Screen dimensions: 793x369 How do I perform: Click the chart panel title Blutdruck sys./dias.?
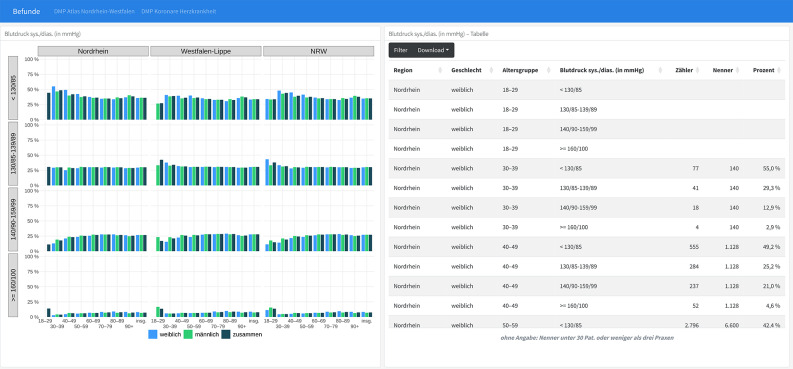click(42, 34)
